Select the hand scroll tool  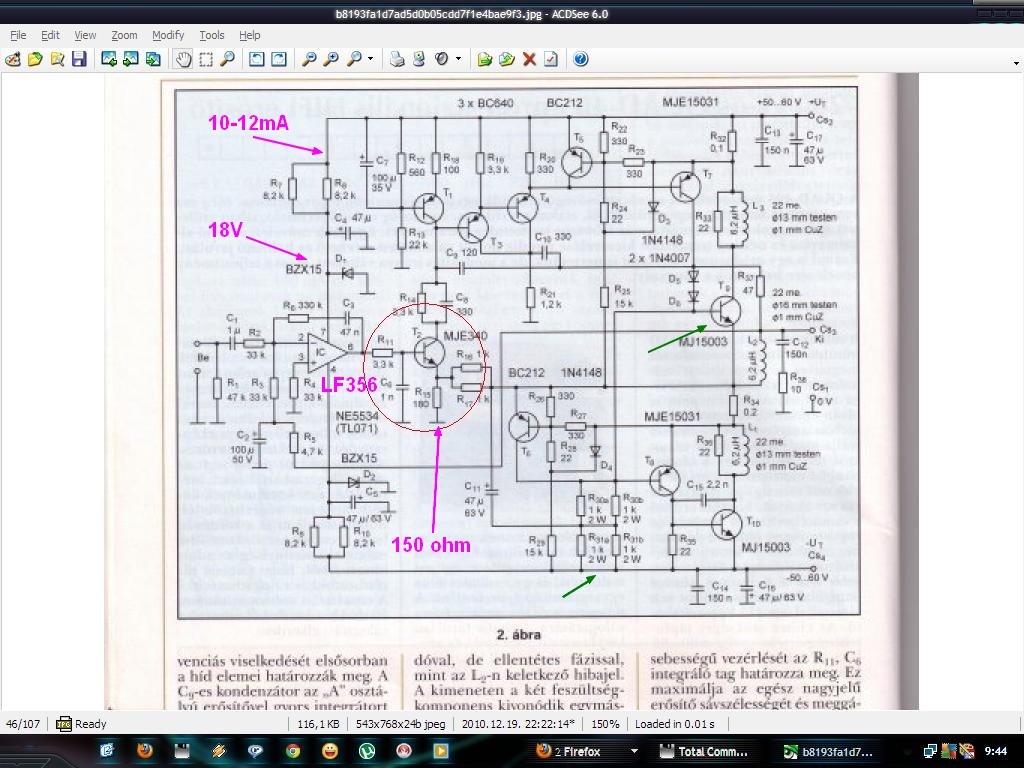[x=184, y=59]
